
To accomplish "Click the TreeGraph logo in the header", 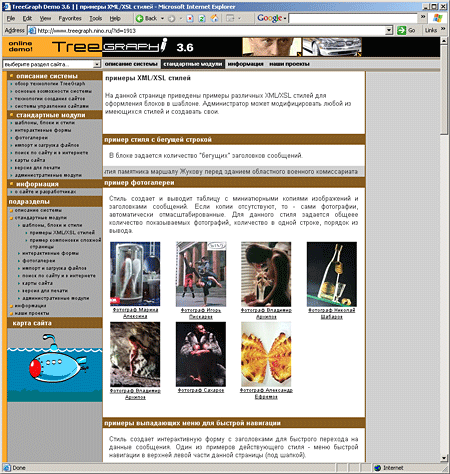I will 110,46.
